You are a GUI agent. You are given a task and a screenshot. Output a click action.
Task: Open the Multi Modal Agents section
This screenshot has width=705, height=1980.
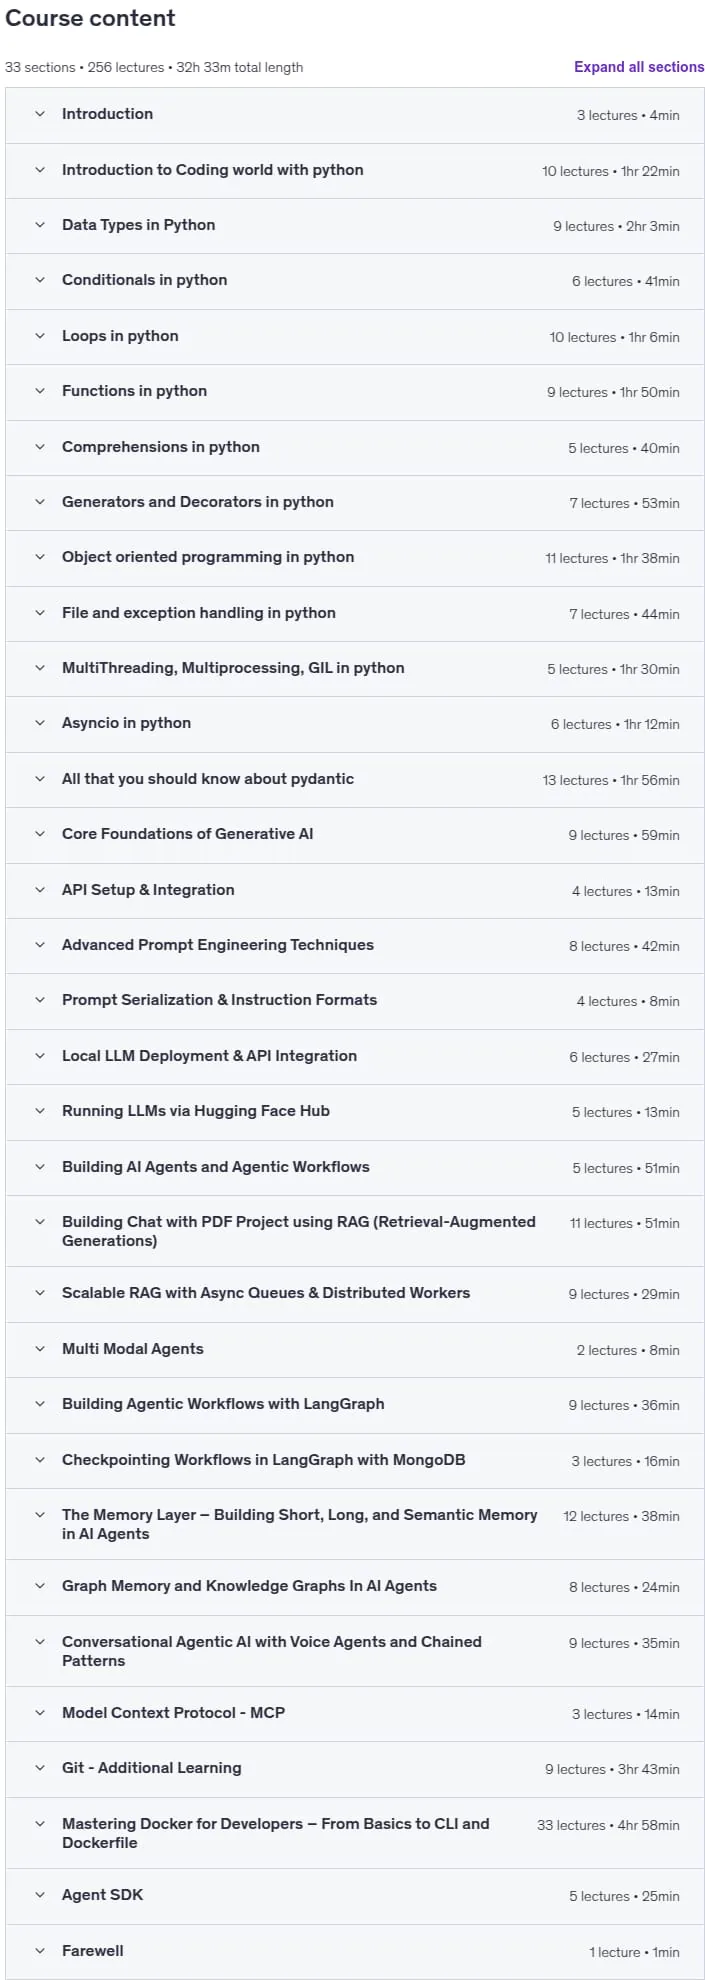point(355,1350)
